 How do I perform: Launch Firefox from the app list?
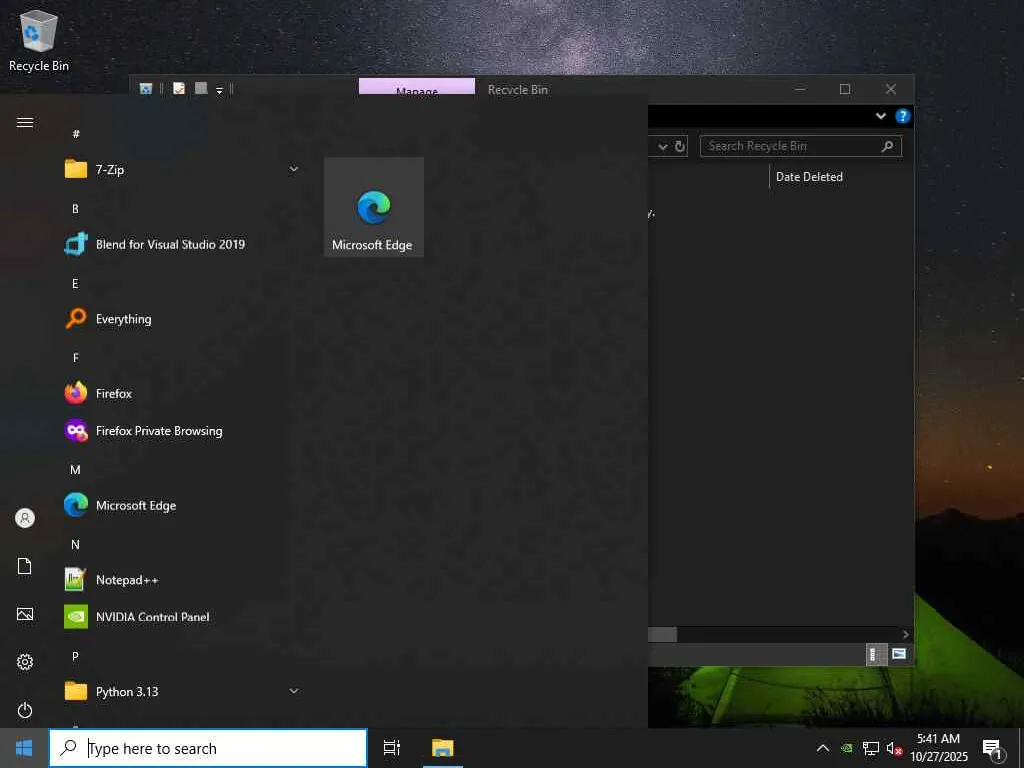pos(181,393)
